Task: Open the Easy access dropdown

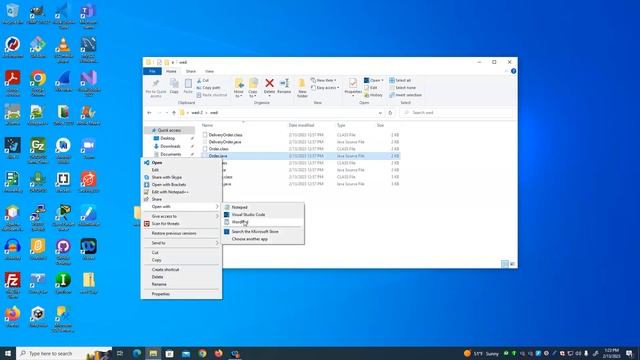Action: point(325,88)
